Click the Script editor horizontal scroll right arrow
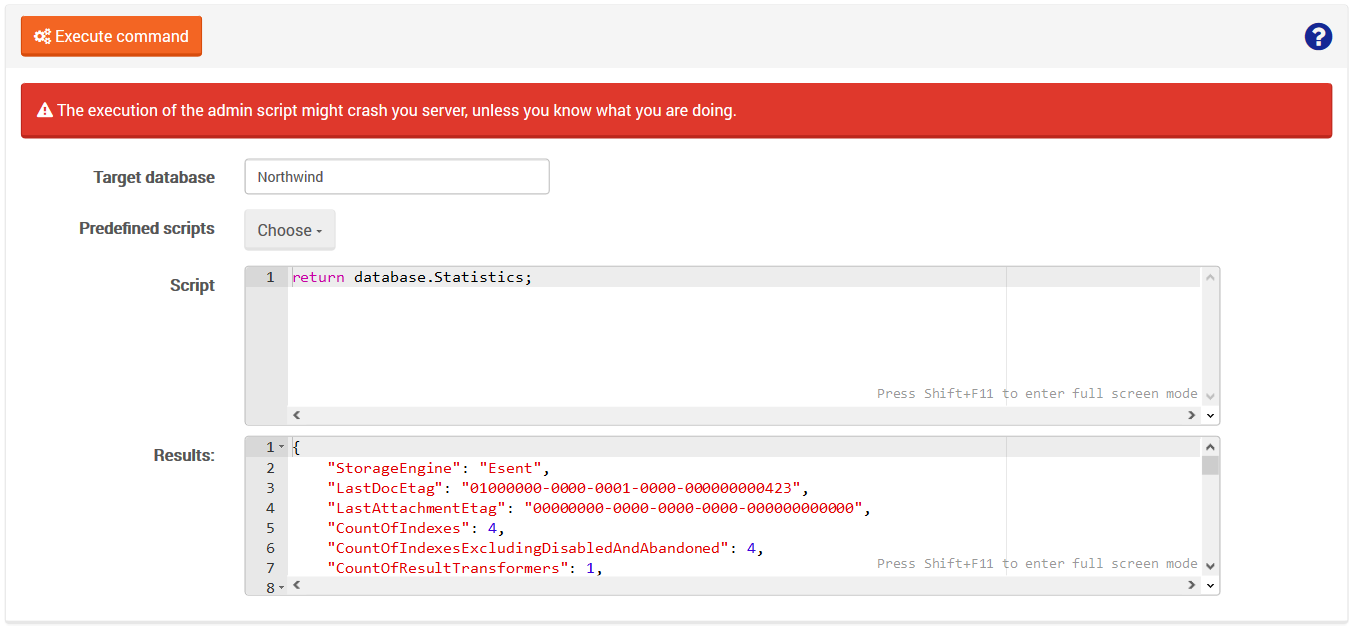Image resolution: width=1355 pixels, height=626 pixels. click(1192, 415)
